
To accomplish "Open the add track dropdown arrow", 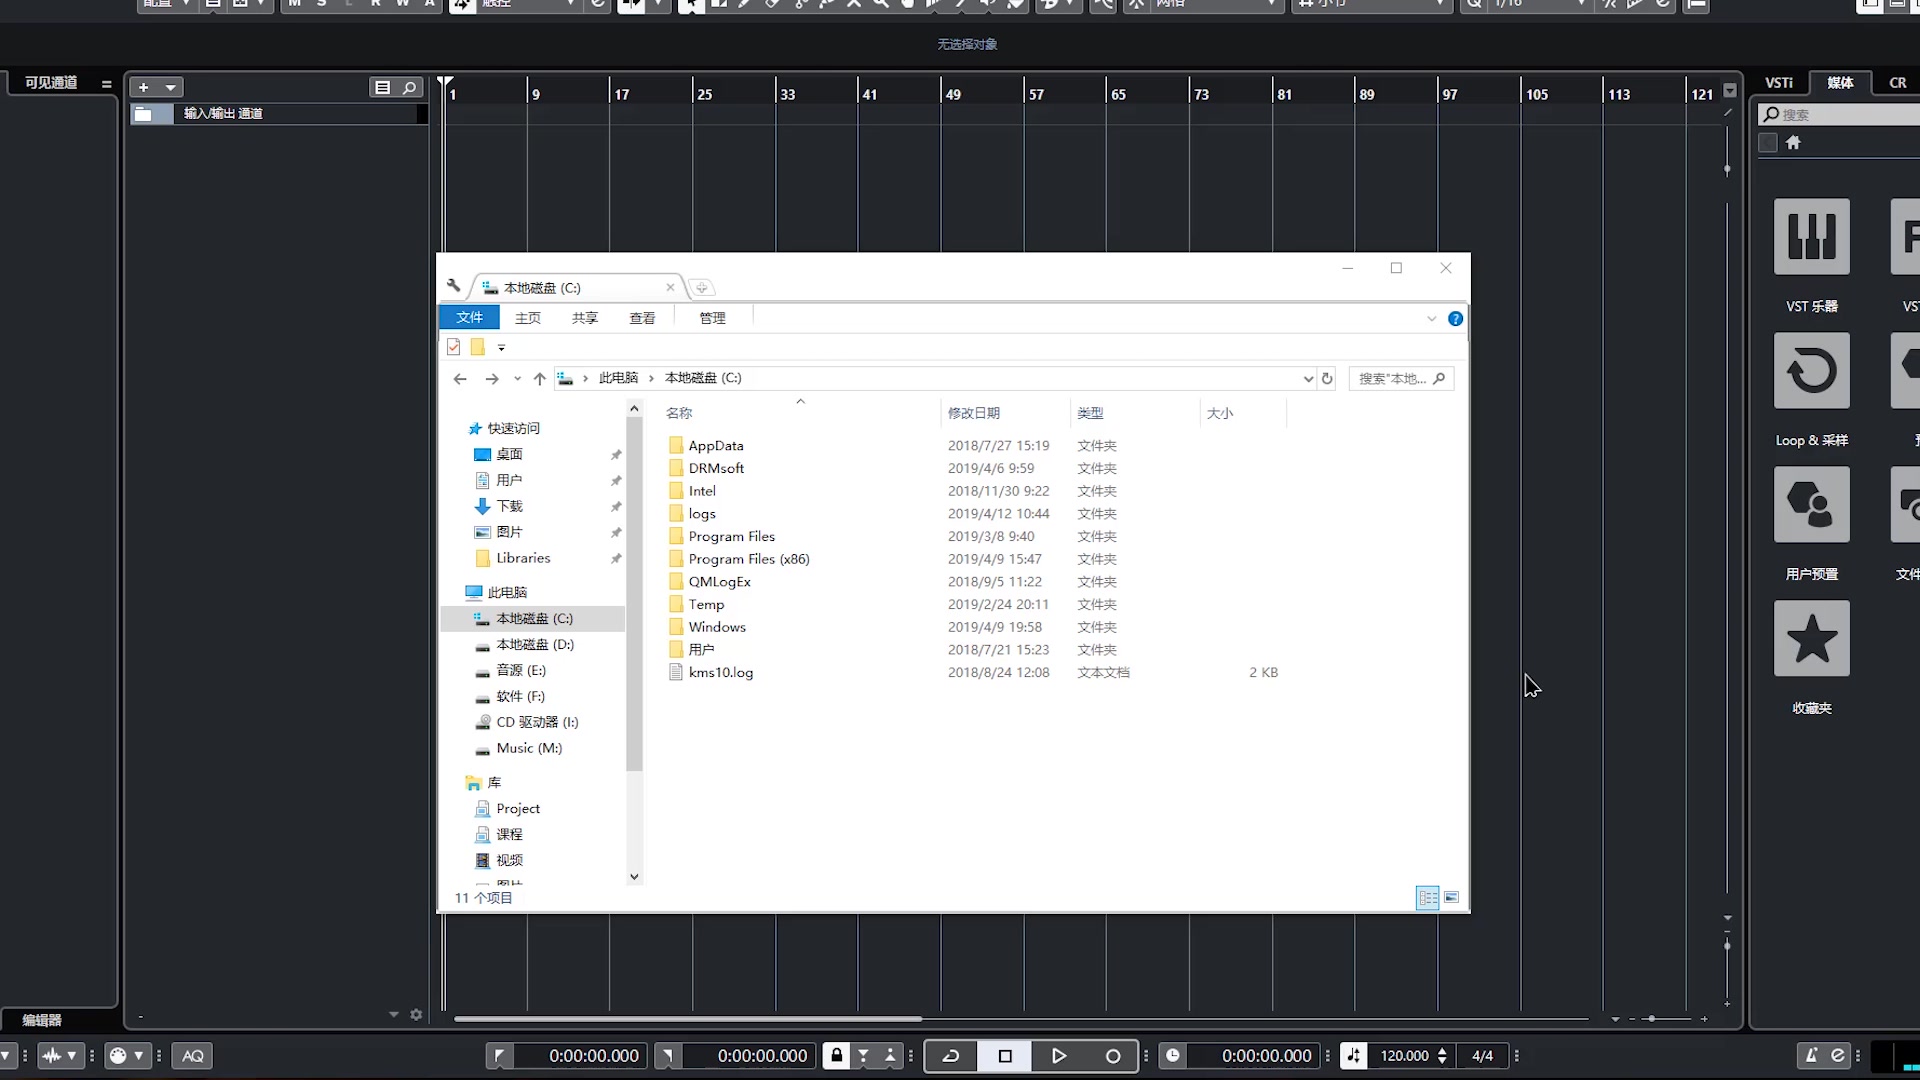I will click(171, 88).
